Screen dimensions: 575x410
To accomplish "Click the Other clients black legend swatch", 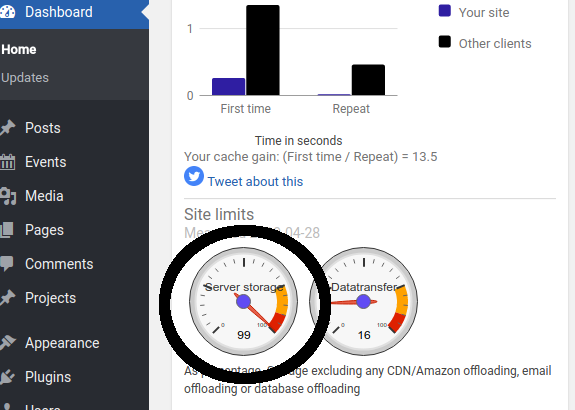I will 444,42.
